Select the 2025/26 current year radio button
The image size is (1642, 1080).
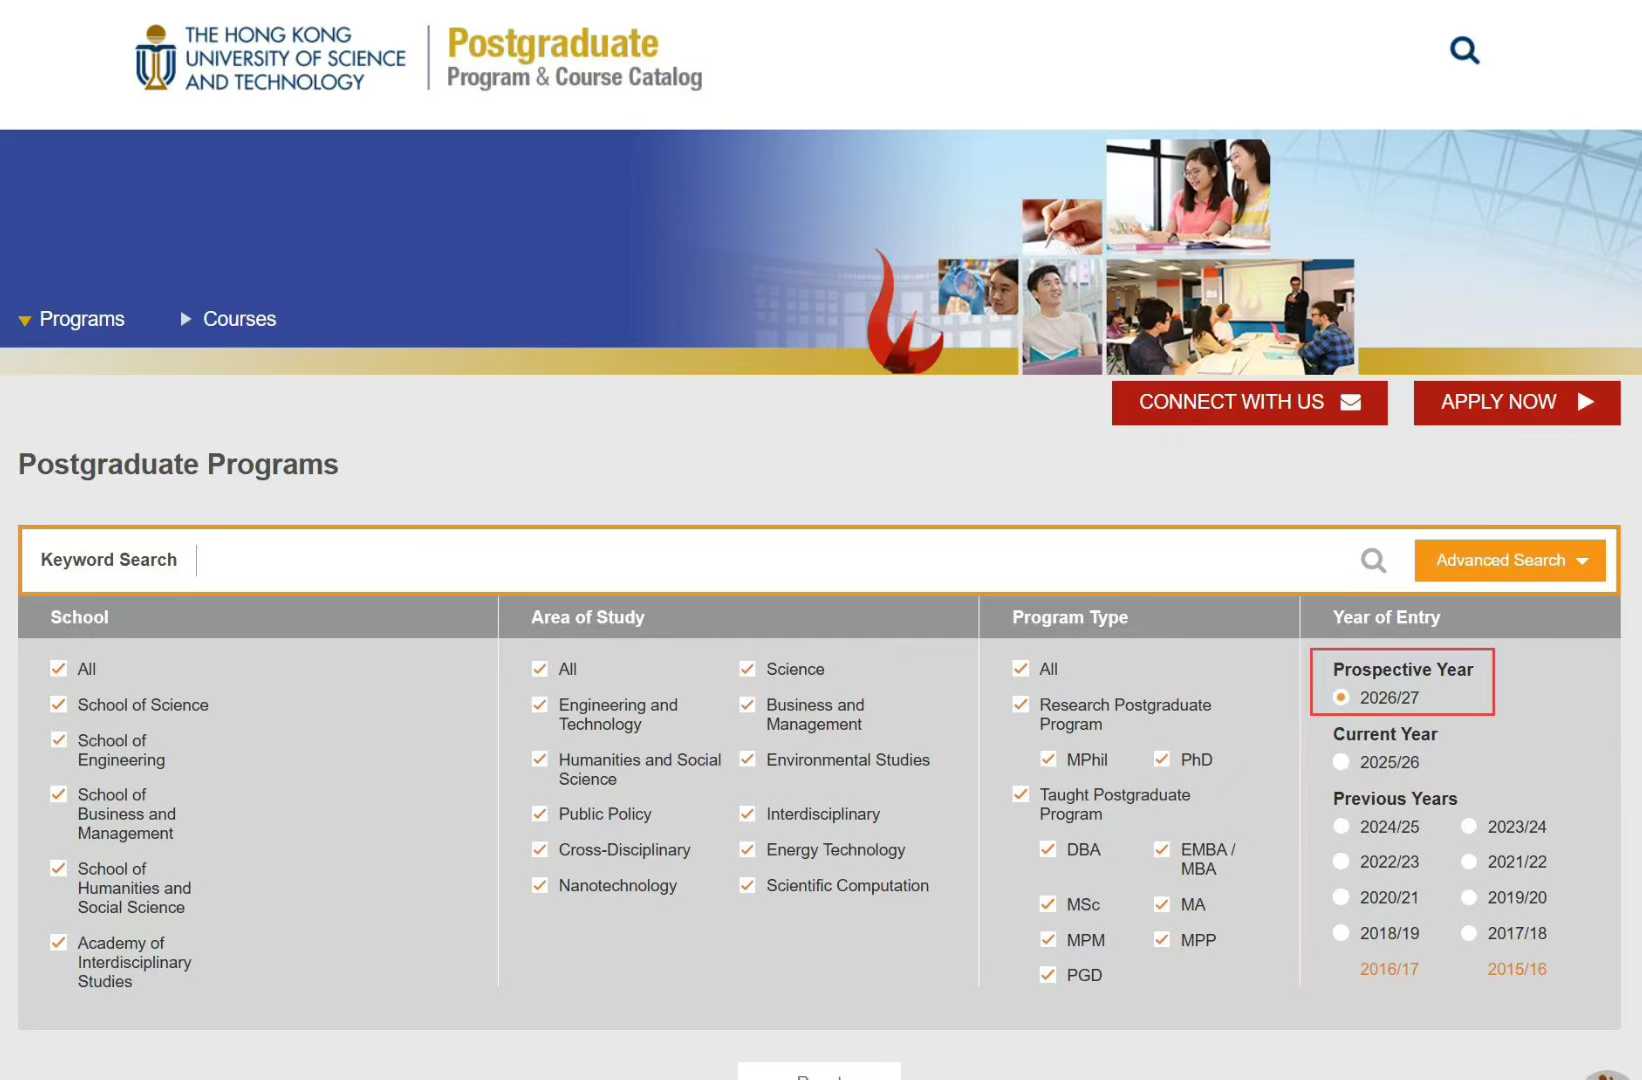click(x=1341, y=762)
